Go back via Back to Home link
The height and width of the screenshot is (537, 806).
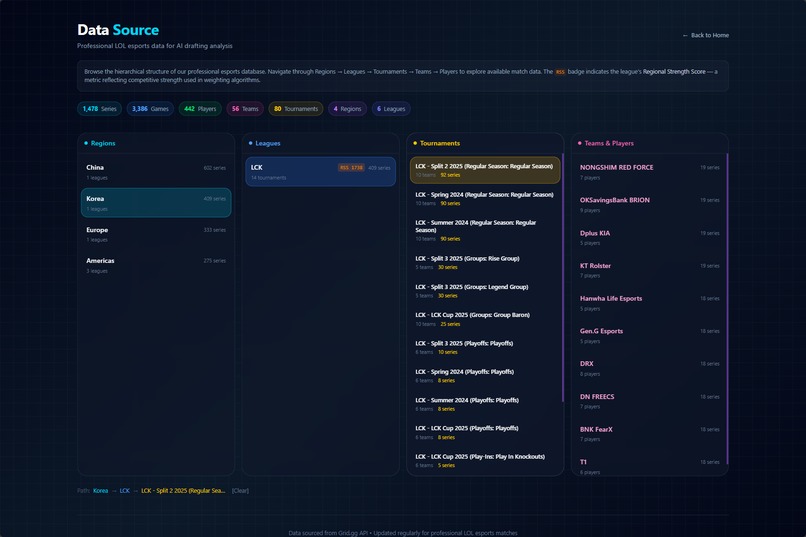coord(705,35)
